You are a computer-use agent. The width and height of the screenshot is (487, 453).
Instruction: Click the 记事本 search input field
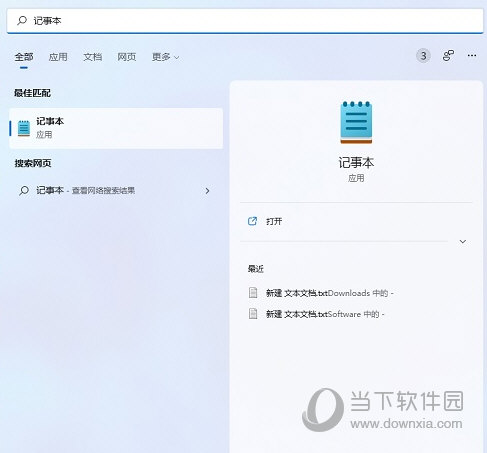[x=245, y=21]
